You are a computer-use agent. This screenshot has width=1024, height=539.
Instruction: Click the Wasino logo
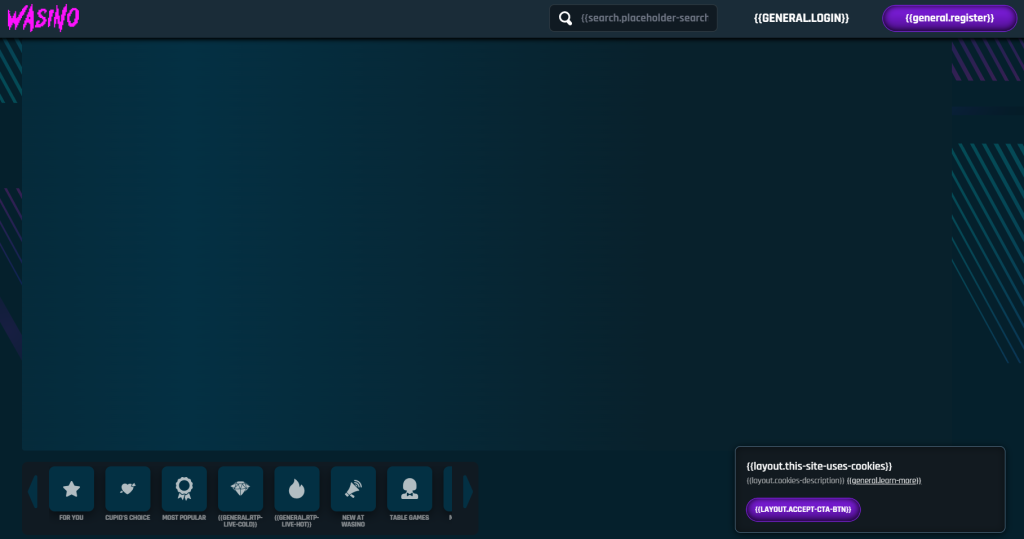coord(43,17)
